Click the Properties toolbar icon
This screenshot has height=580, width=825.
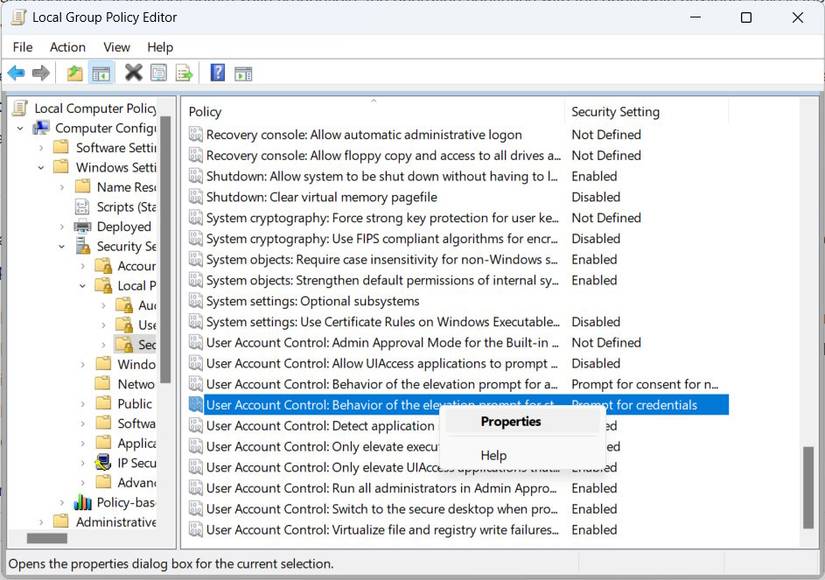tap(158, 72)
